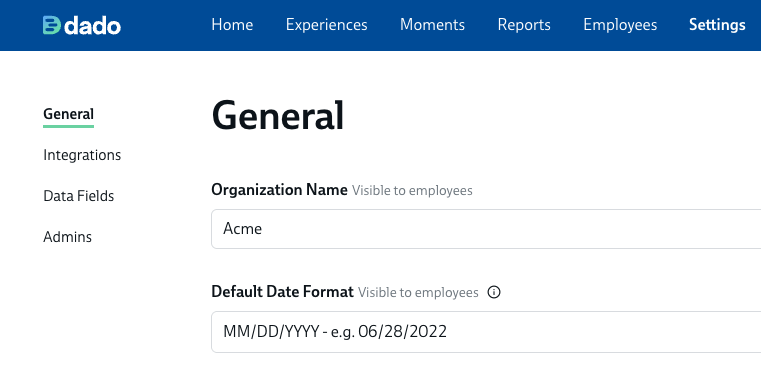This screenshot has height=380, width=761.
Task: Select the General sidebar tab
Action: point(68,114)
